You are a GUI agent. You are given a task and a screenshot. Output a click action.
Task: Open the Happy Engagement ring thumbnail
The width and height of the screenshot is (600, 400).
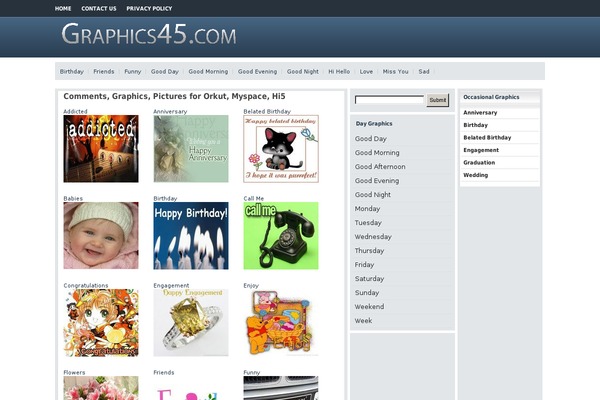tap(191, 323)
